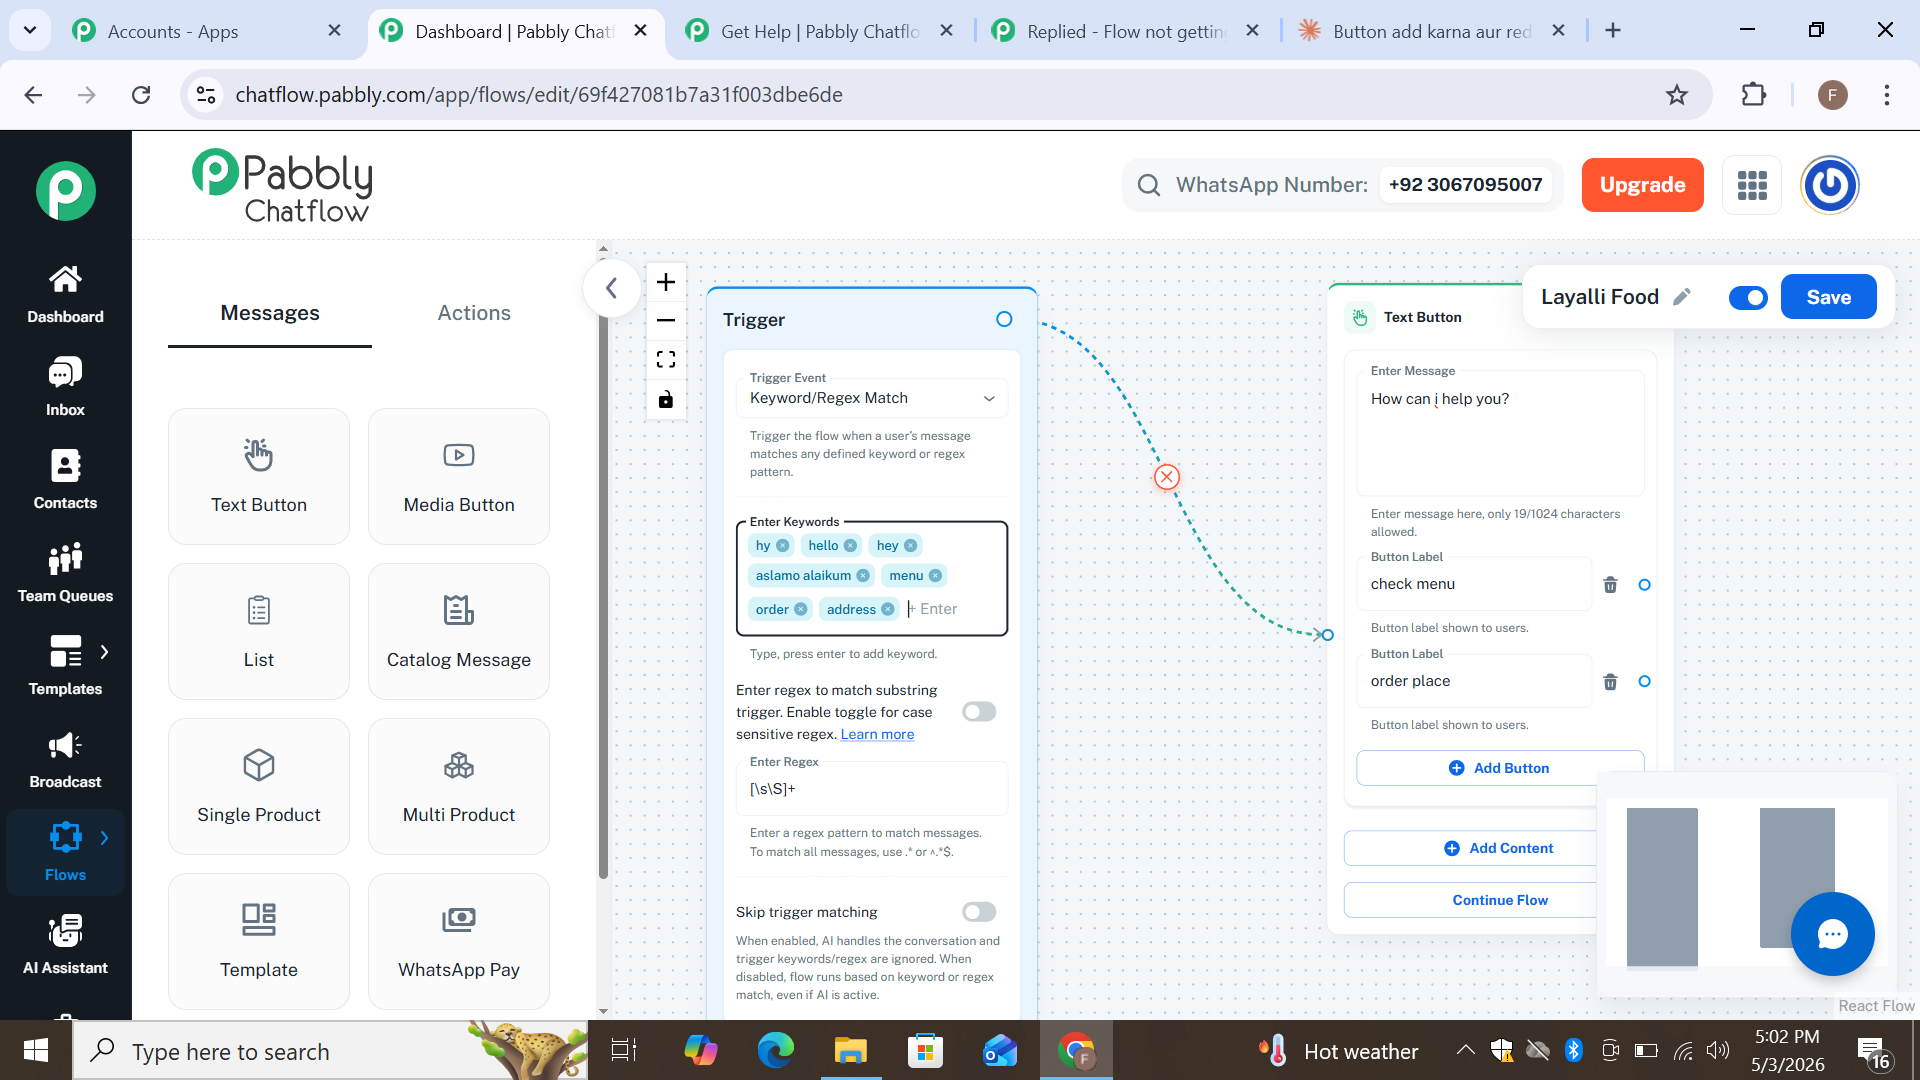Viewport: 1920px width, 1080px height.
Task: Switch to the Actions tab
Action: 474,313
